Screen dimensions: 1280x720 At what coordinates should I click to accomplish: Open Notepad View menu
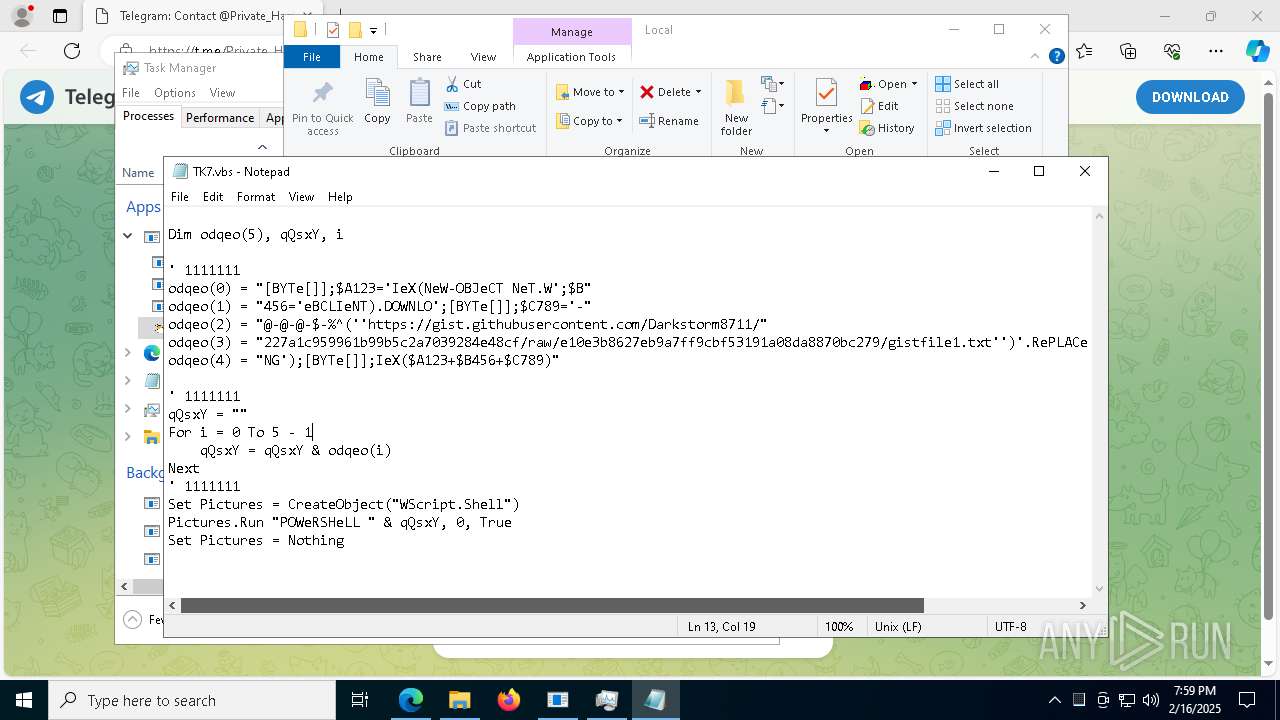(x=301, y=197)
